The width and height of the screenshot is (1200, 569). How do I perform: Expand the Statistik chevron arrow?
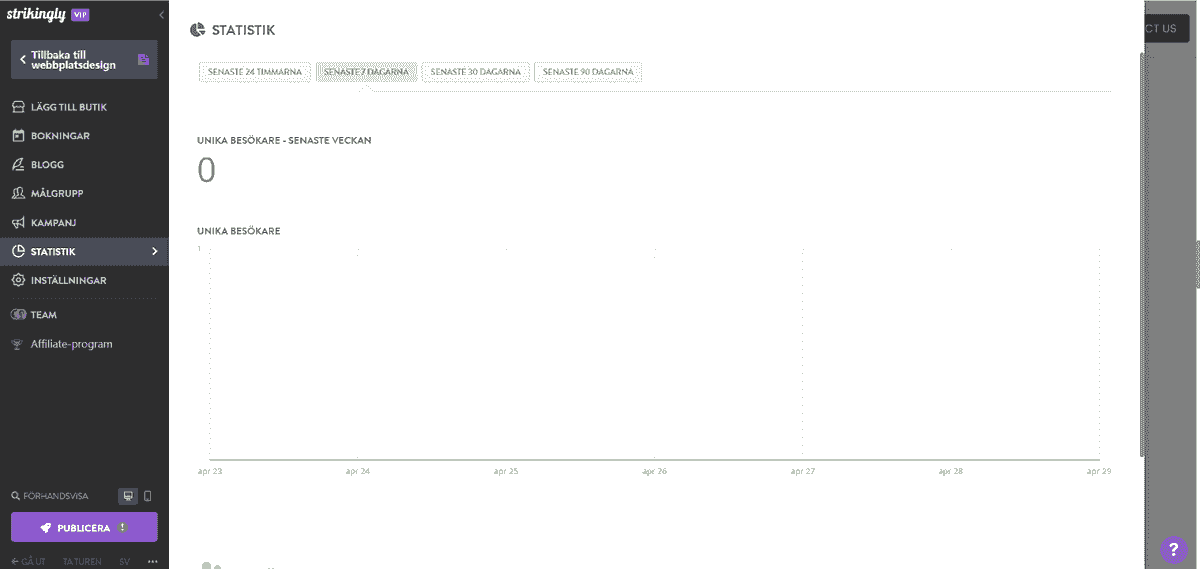(x=154, y=251)
